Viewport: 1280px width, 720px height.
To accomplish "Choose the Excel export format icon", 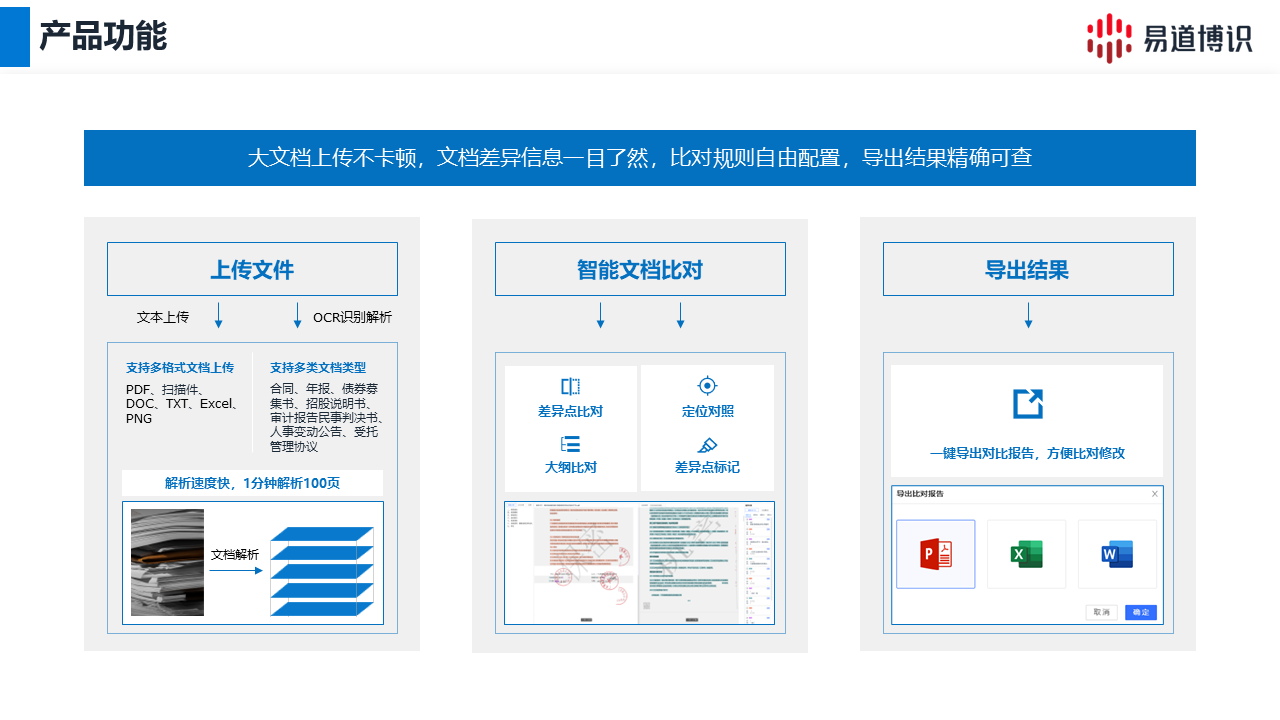I will pos(1026,554).
